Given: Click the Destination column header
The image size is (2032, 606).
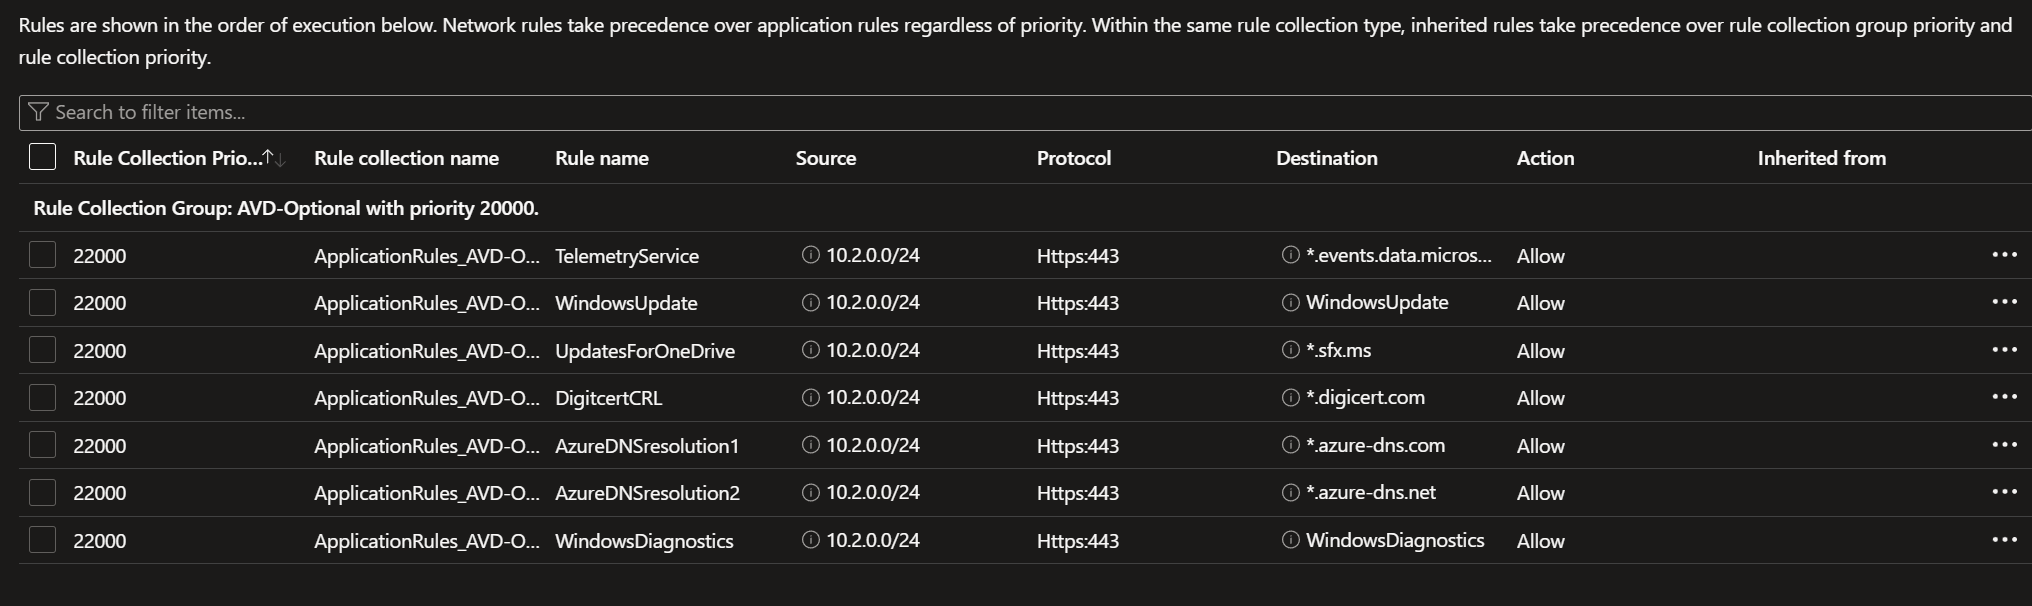Looking at the screenshot, I should [x=1326, y=158].
